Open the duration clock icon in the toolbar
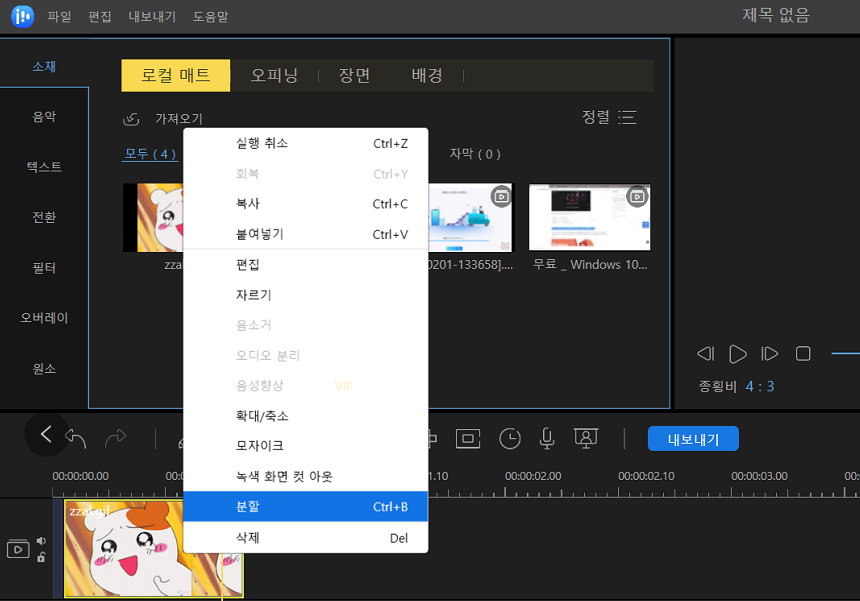This screenshot has width=860, height=601. point(510,438)
